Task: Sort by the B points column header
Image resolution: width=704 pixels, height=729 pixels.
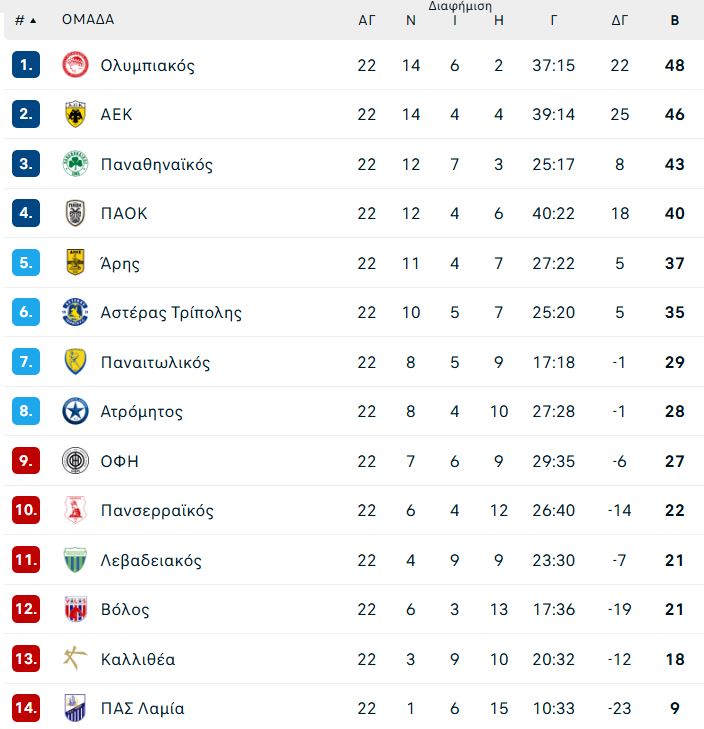Action: click(x=675, y=20)
